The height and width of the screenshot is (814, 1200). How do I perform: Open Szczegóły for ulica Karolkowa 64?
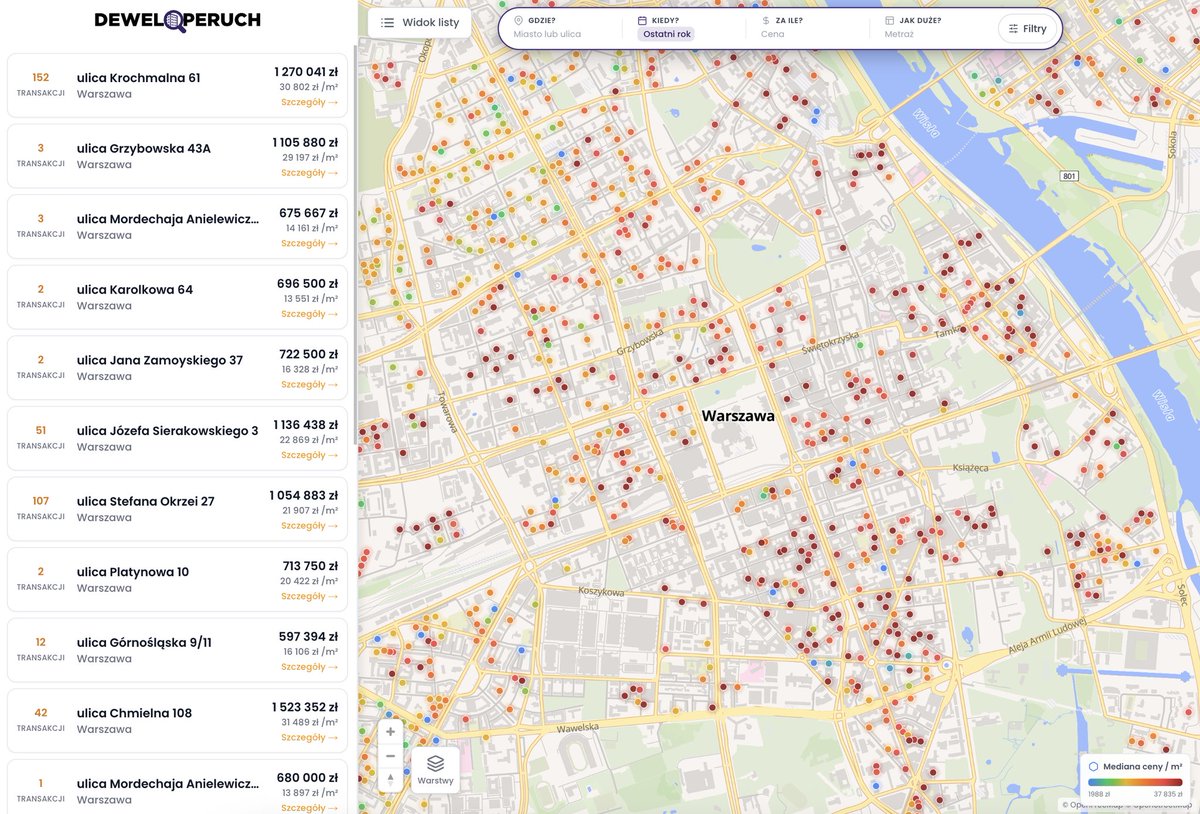pos(309,314)
